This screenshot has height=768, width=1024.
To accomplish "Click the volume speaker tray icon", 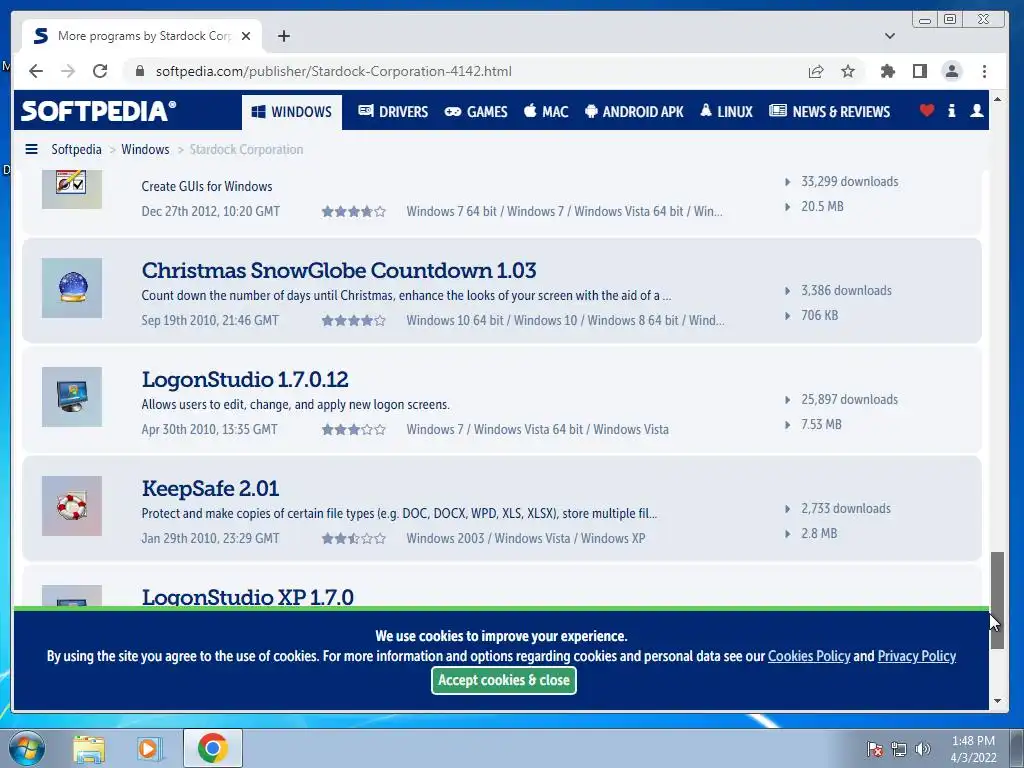I will tap(923, 749).
